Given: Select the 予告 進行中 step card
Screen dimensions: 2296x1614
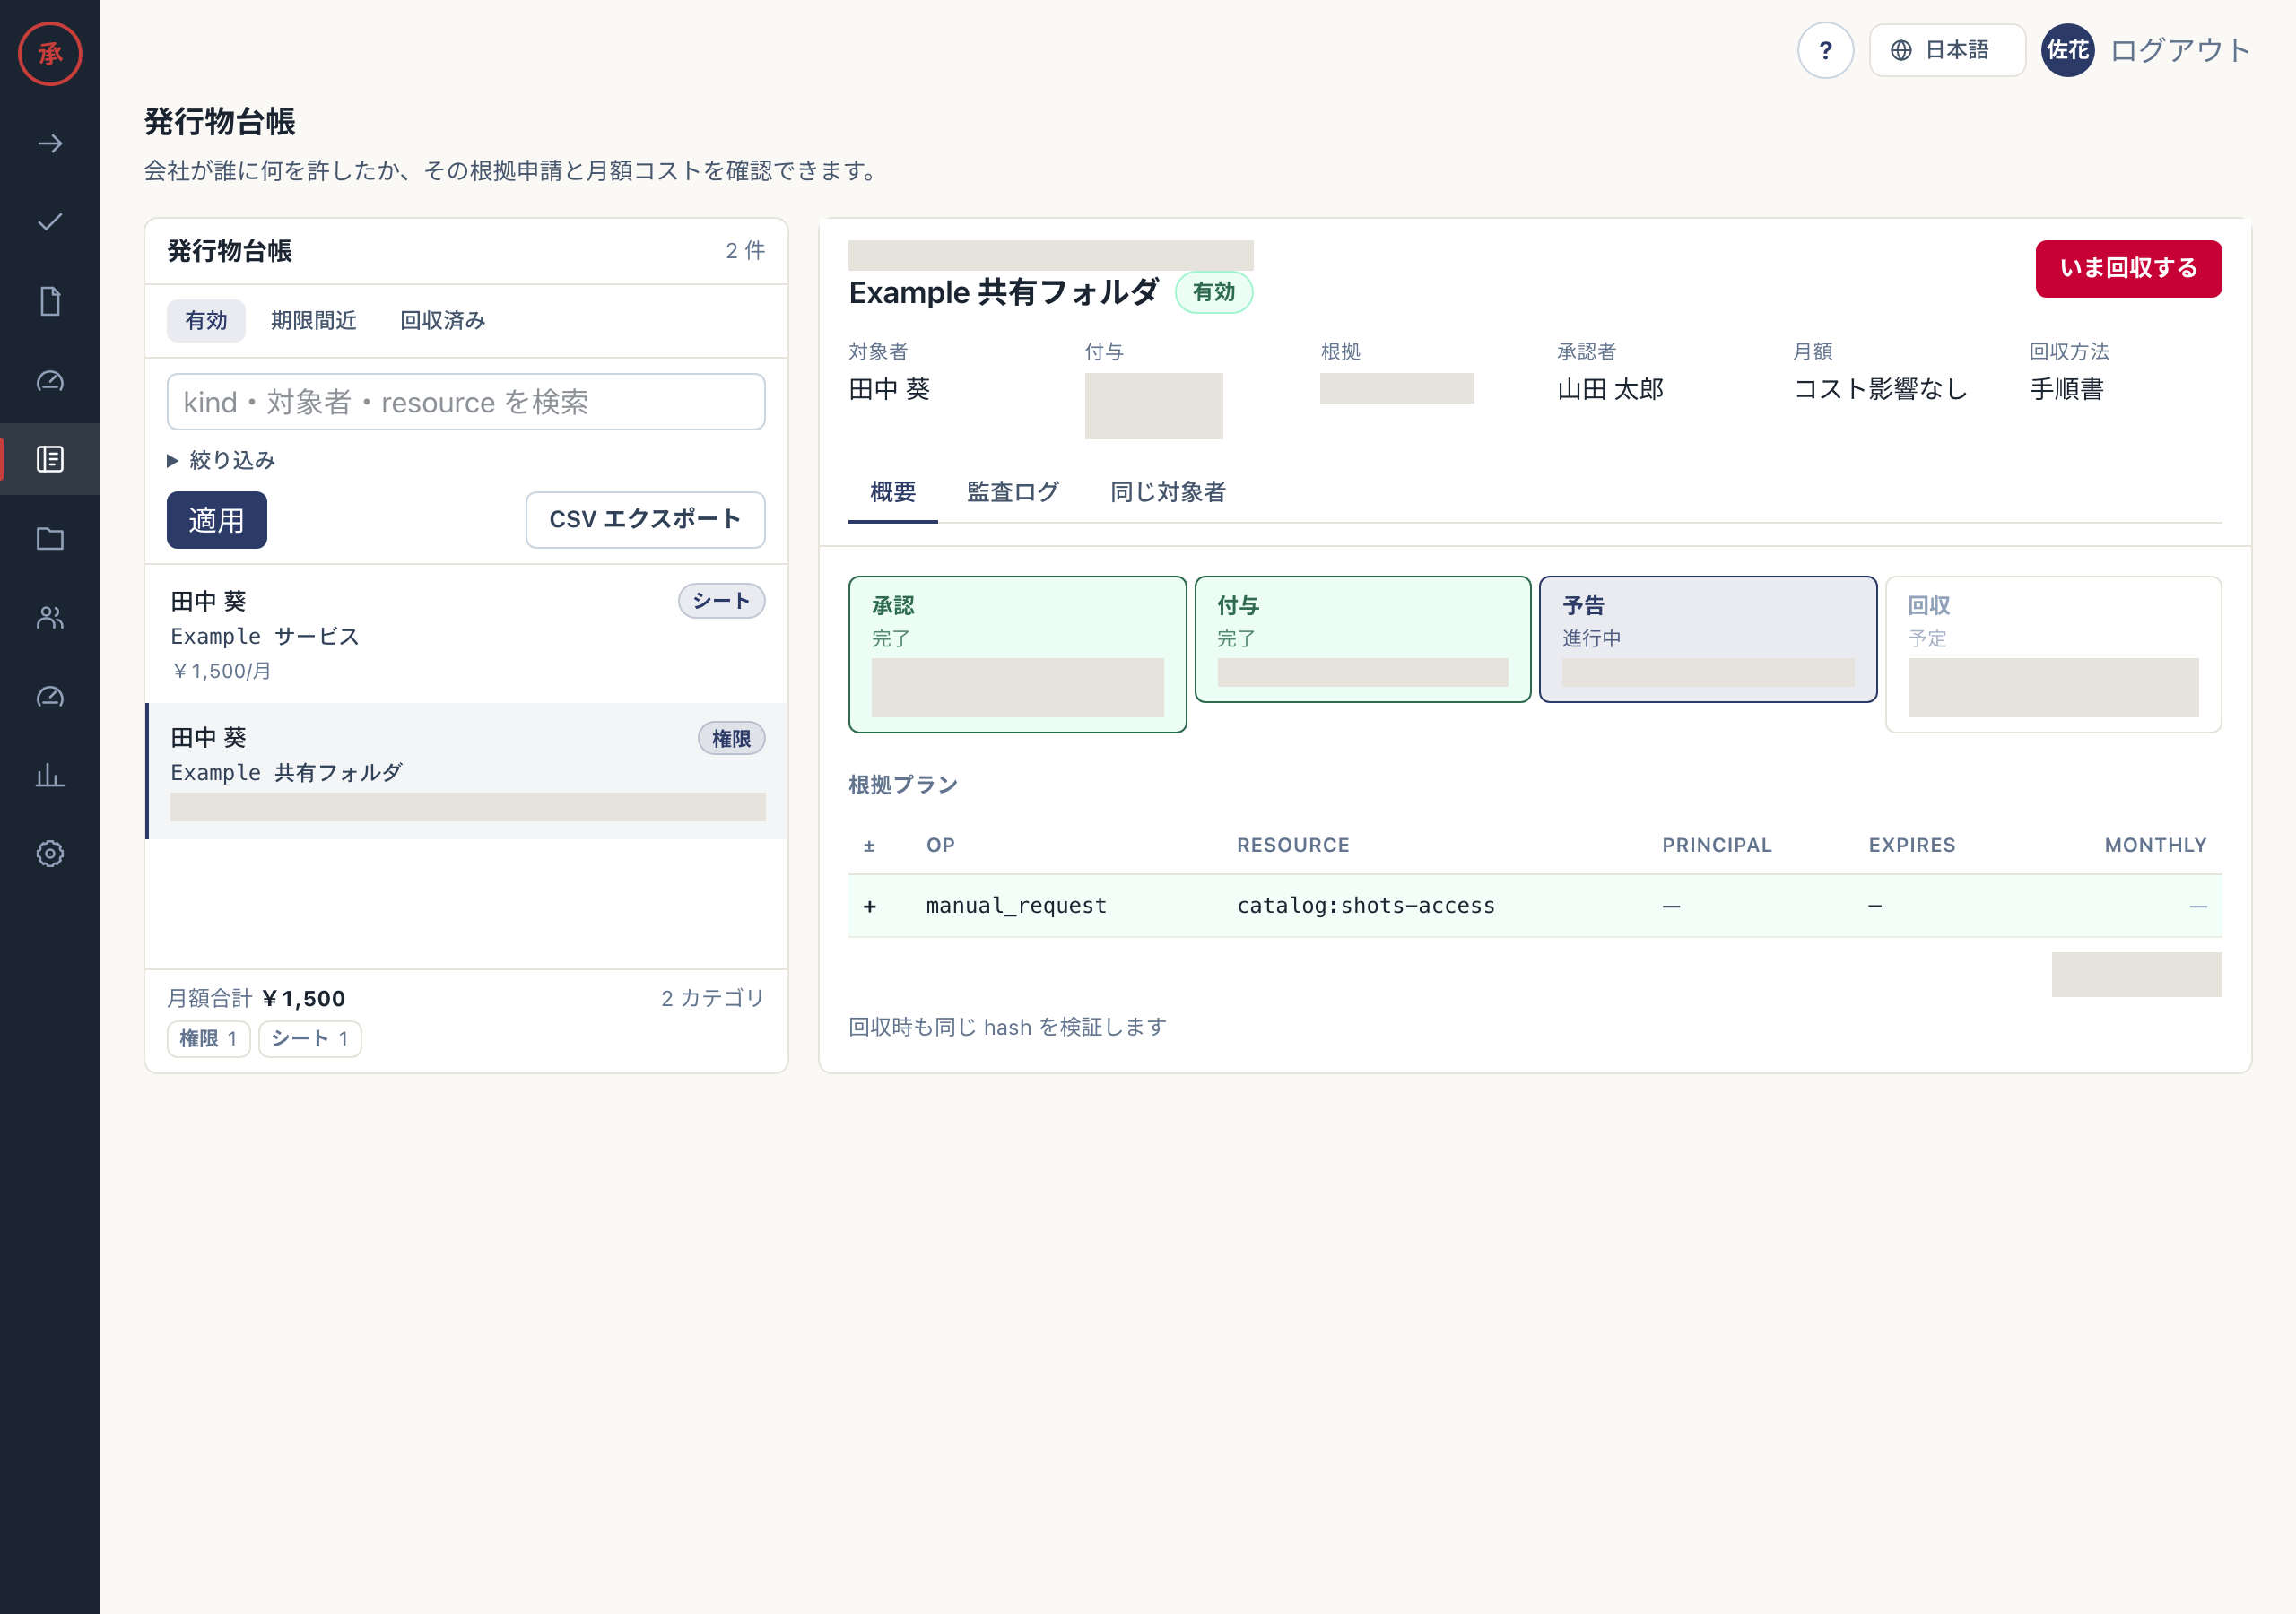Looking at the screenshot, I should point(1707,640).
